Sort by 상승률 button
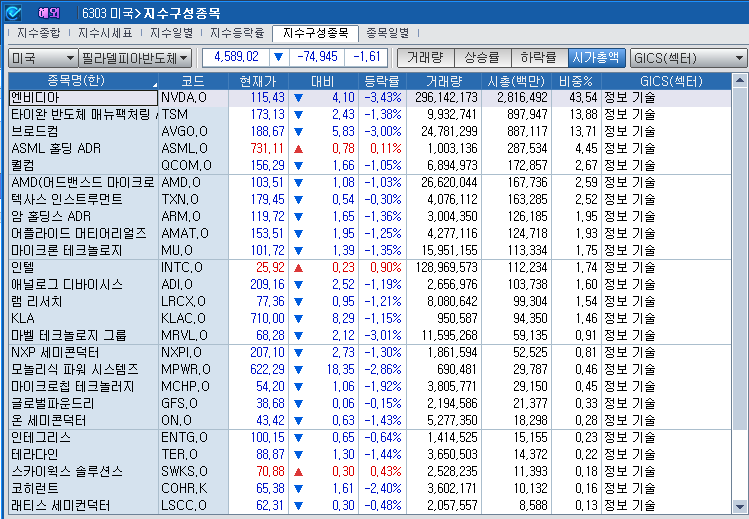 [482, 58]
